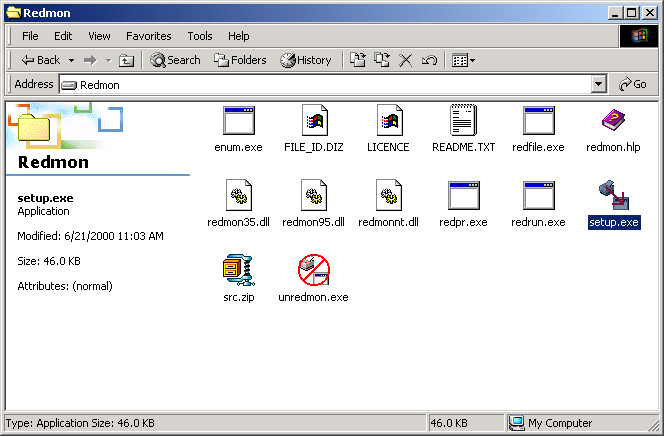Click 'Type: Application Size: 46.0 KB' status text
The height and width of the screenshot is (436, 664).
(80, 423)
